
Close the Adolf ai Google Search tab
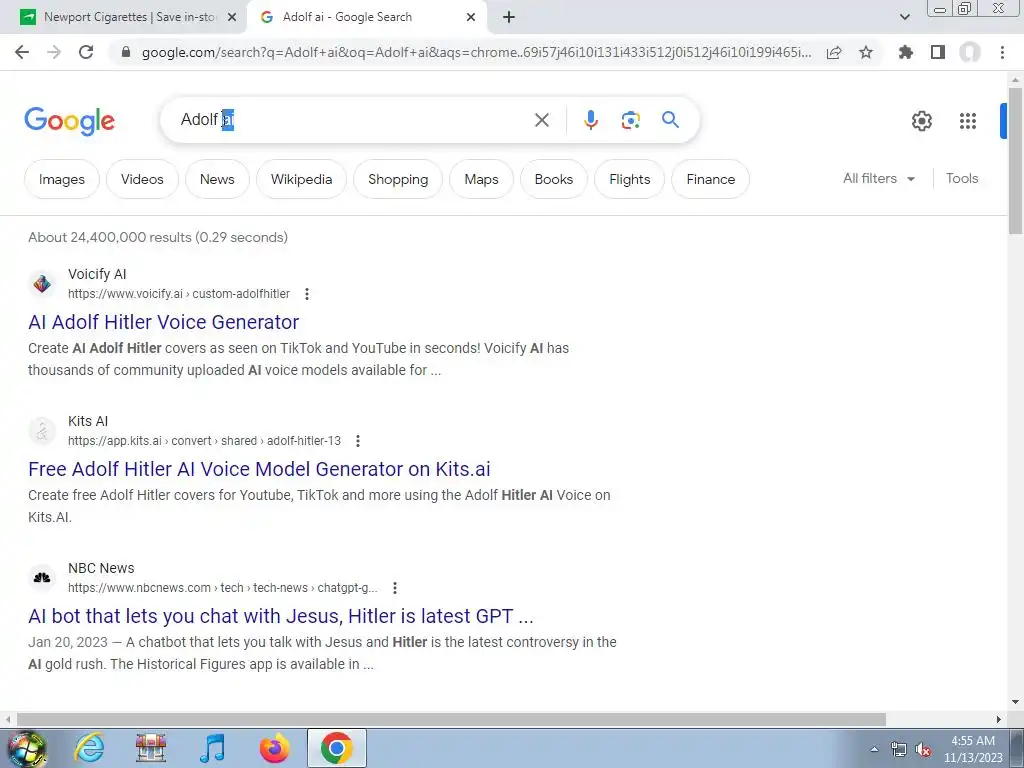pyautogui.click(x=471, y=17)
